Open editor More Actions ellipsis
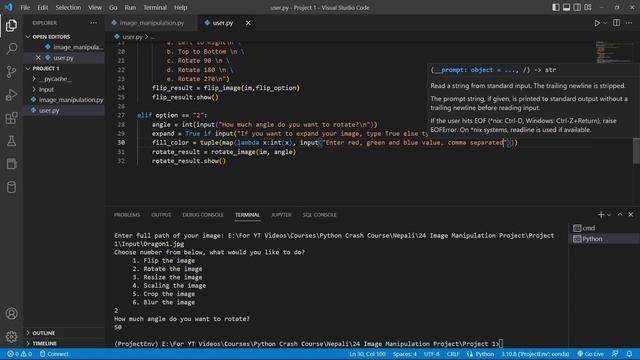Viewport: 640px width, 360px height. pos(629,23)
